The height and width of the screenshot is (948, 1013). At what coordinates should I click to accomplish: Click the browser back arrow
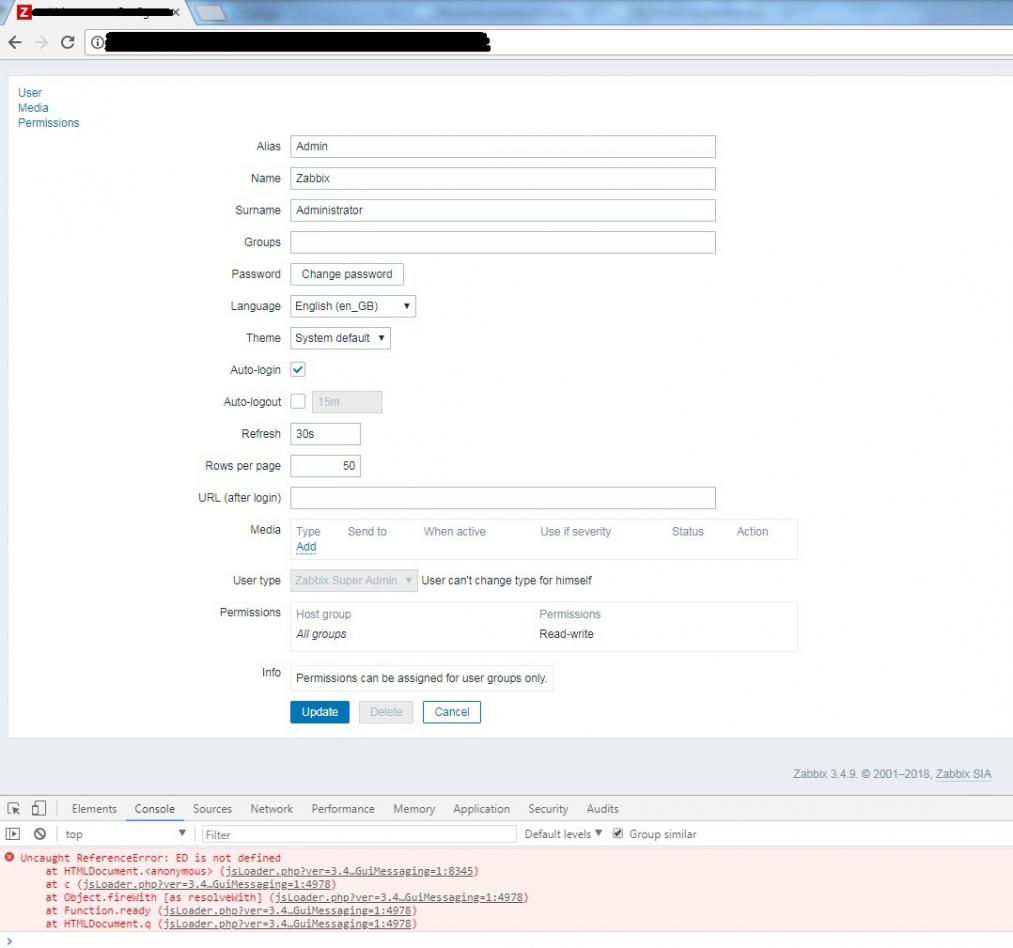15,42
